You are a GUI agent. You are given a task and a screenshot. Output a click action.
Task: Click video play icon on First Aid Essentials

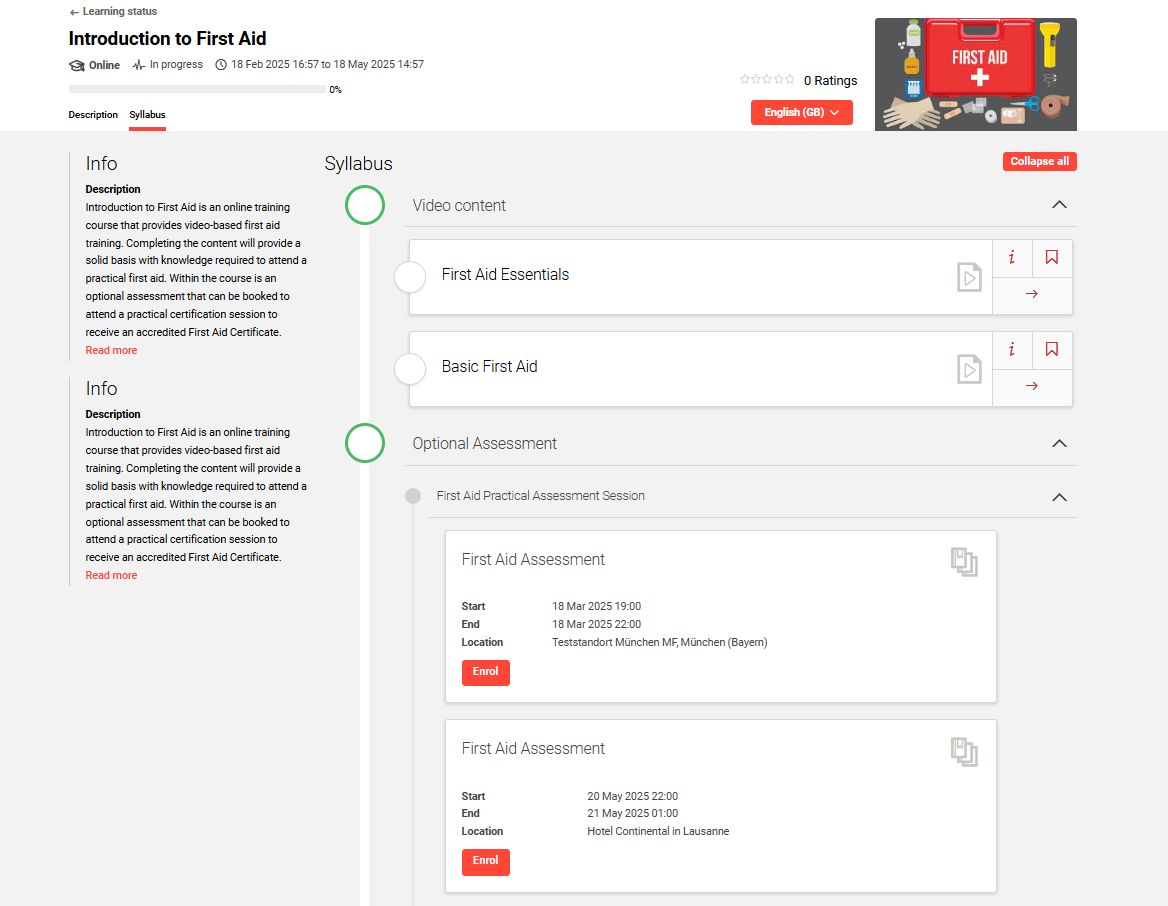tap(968, 277)
